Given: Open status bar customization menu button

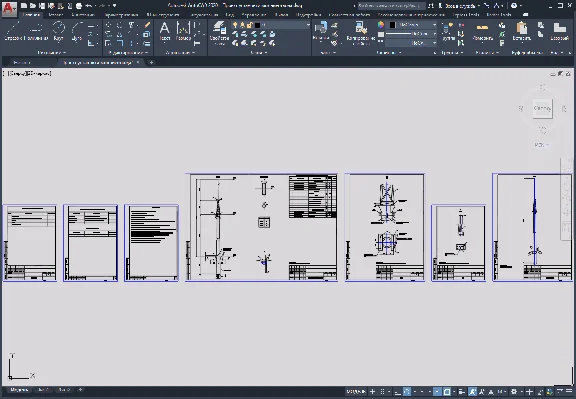Looking at the screenshot, I should [569, 392].
